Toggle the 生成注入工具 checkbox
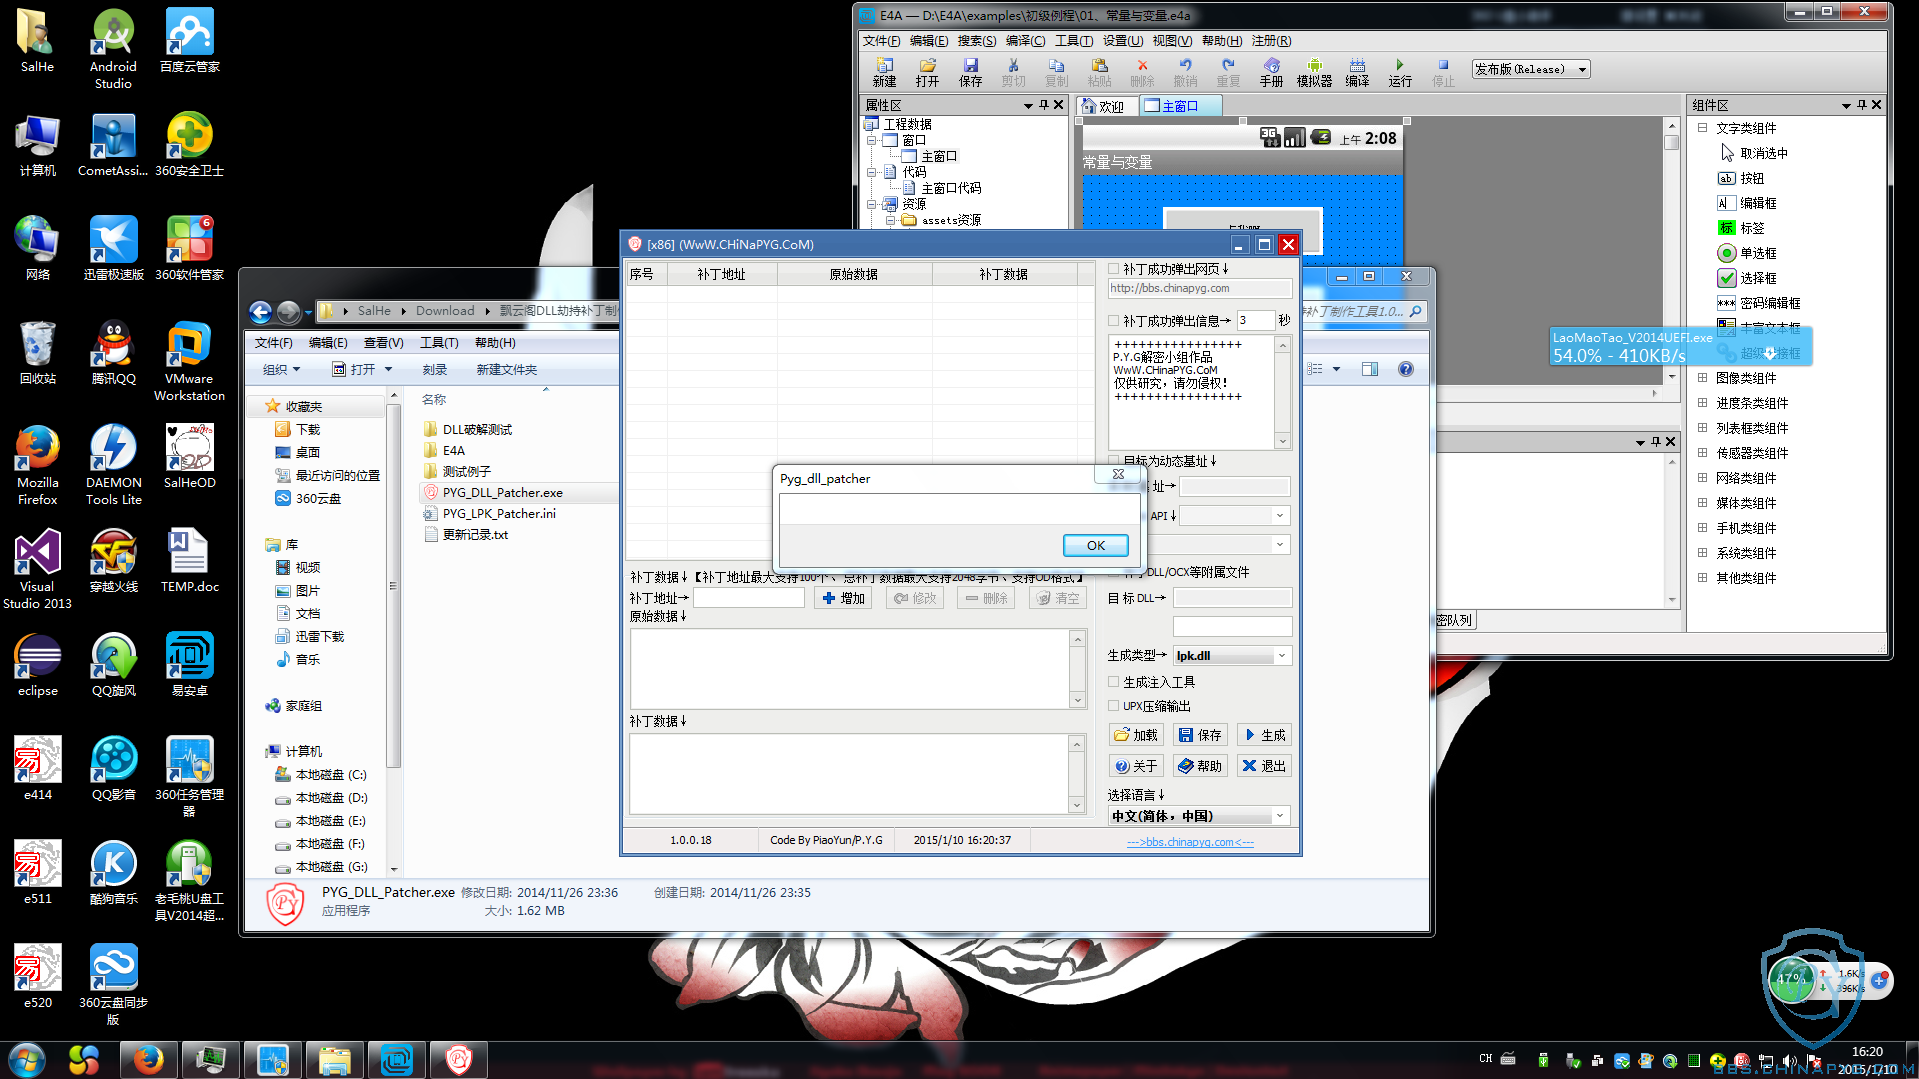Screen dimensions: 1919x1079 pos(1114,682)
